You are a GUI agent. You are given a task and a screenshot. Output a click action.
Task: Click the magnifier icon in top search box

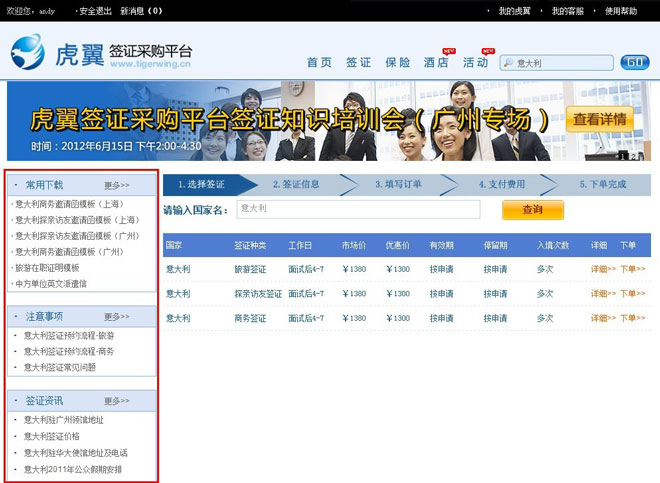pos(509,63)
